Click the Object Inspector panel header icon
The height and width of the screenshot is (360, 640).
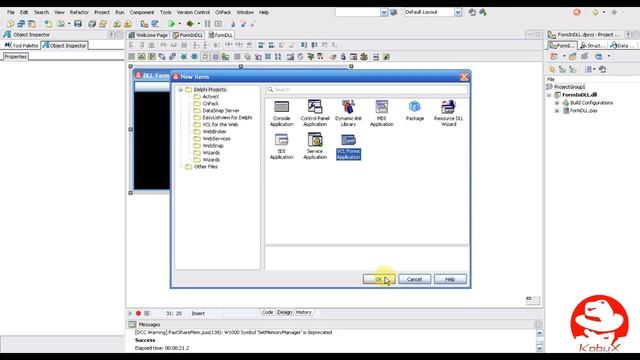click(7, 35)
